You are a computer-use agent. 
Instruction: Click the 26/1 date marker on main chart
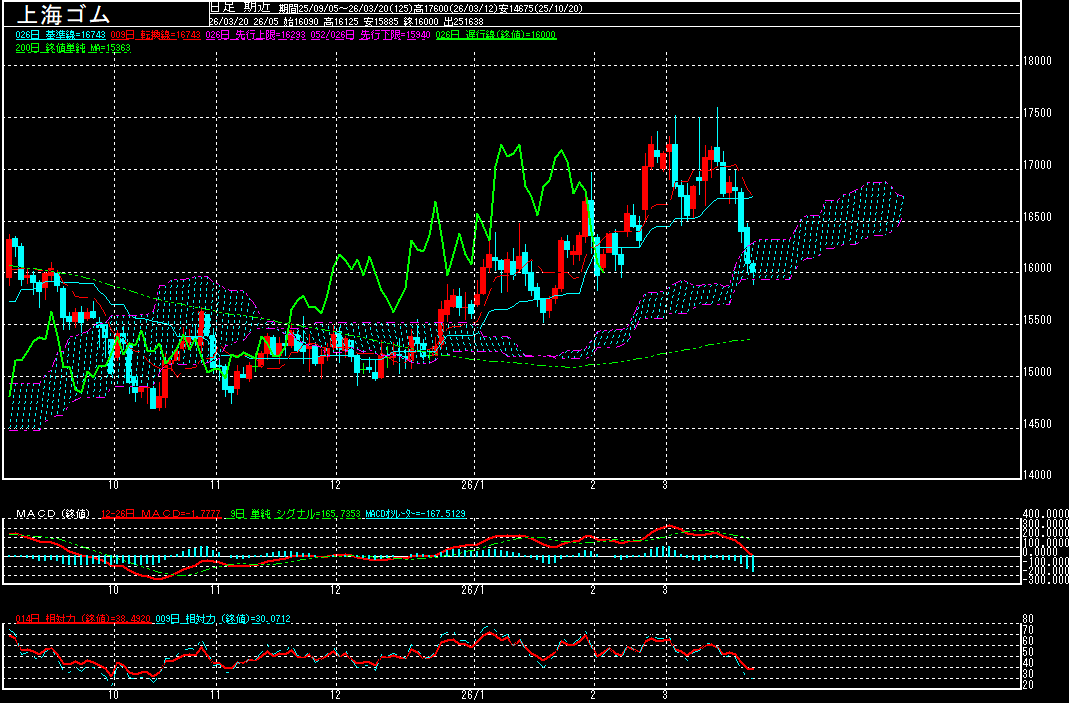point(473,483)
